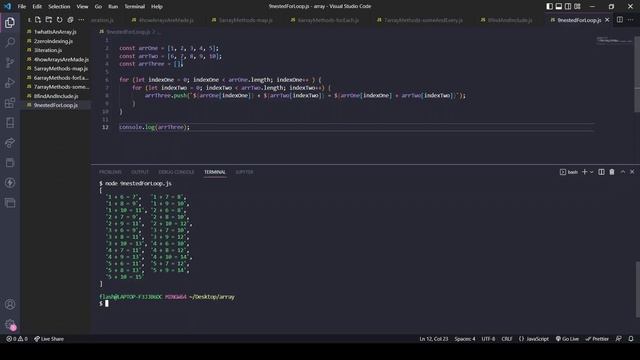Screen dimensions: 640x360
Task: Open the launch profile dropdown arrow
Action: point(591,172)
